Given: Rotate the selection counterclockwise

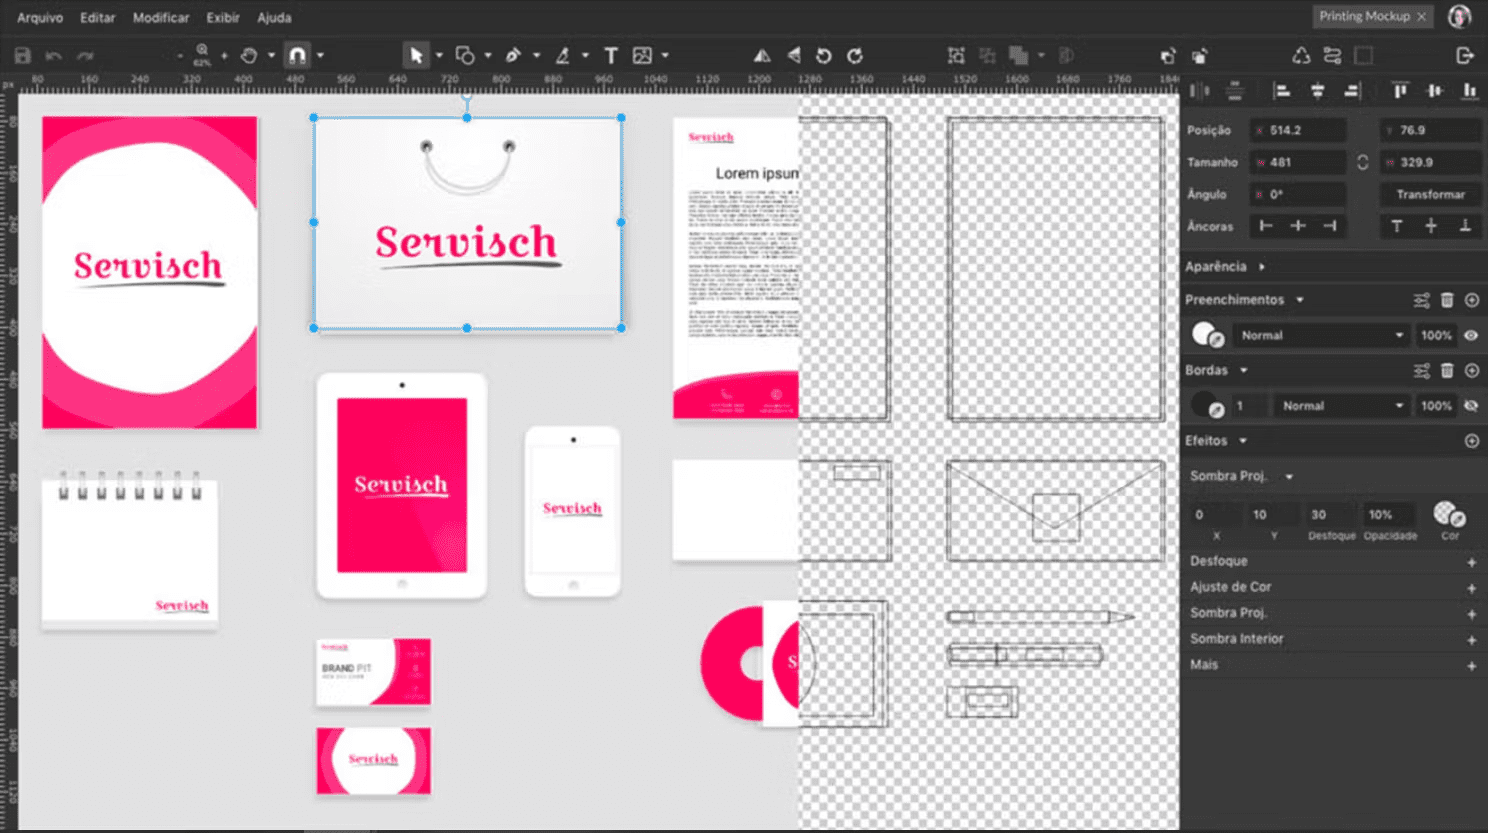Looking at the screenshot, I should [822, 55].
